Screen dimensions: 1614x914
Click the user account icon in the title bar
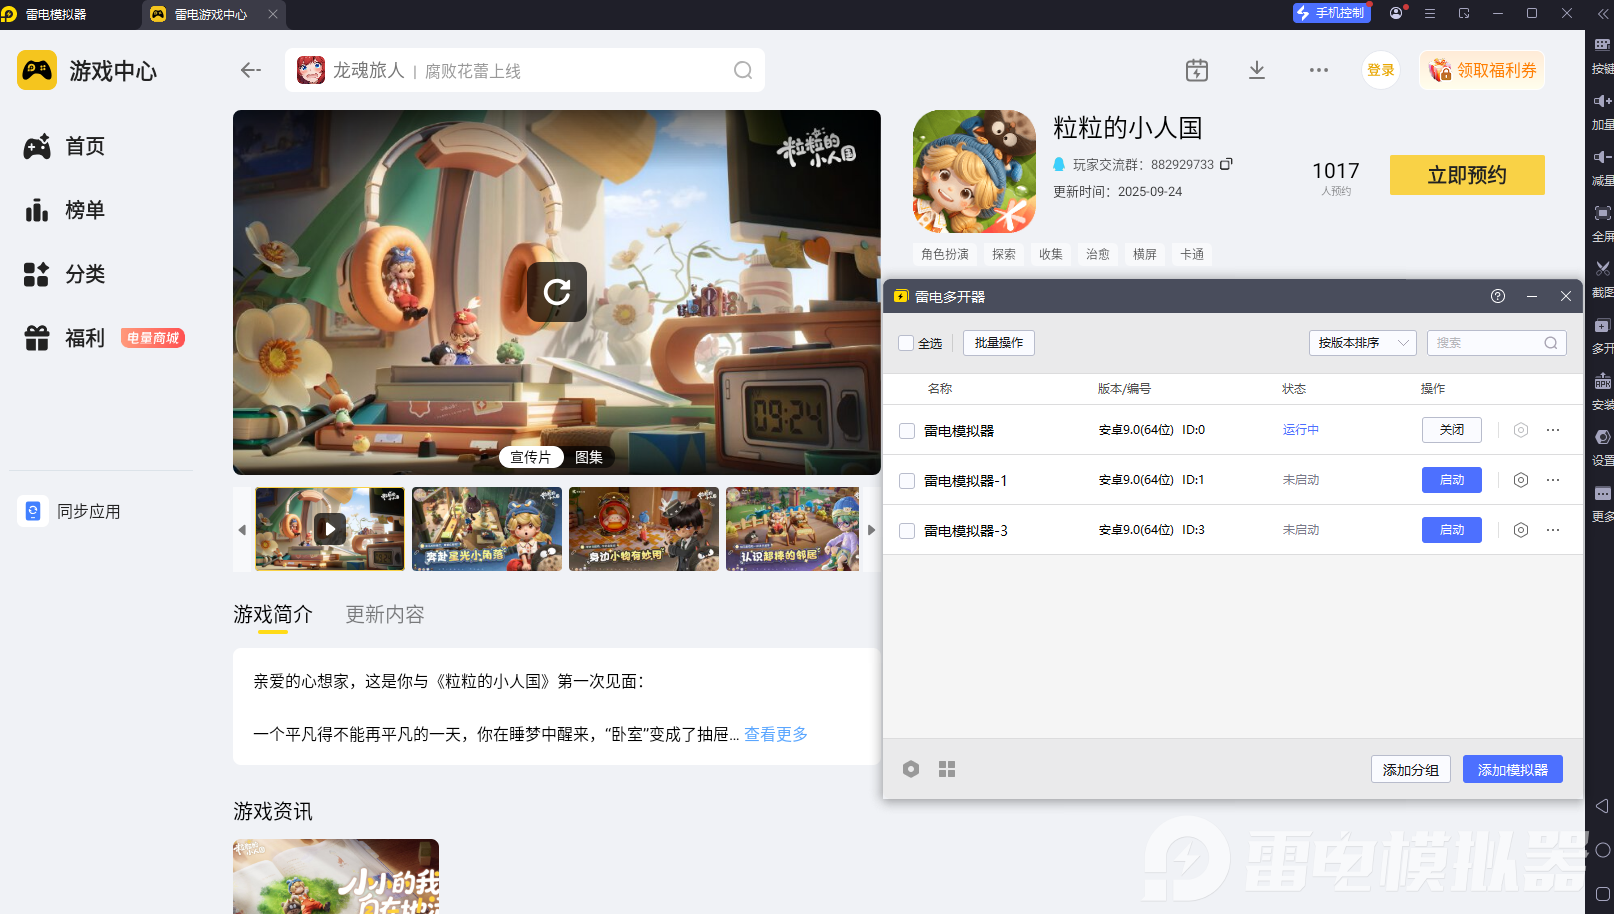(x=1396, y=13)
